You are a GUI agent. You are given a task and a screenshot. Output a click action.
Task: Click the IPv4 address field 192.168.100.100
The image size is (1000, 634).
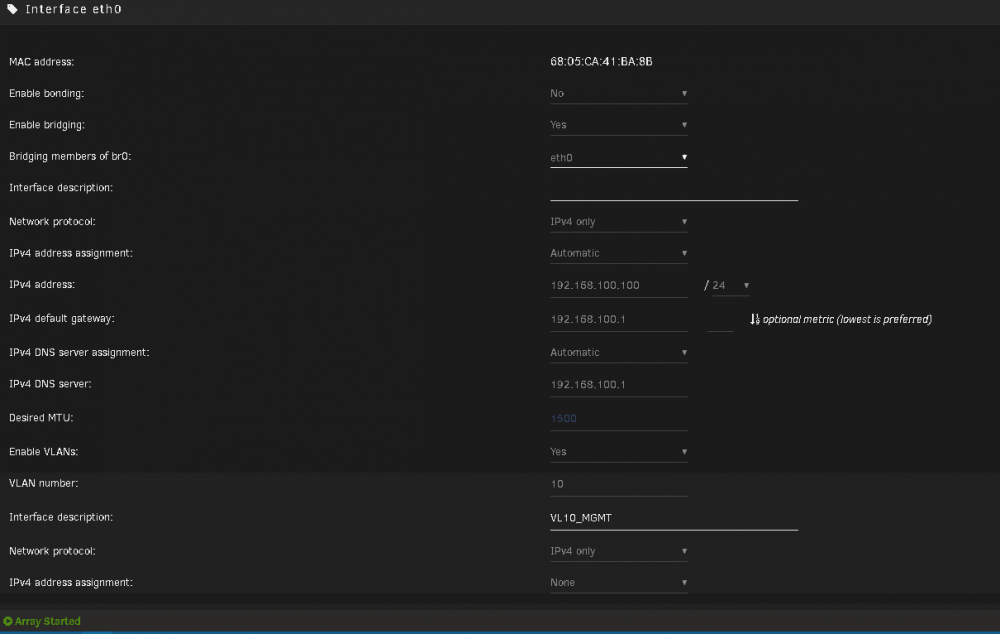coord(618,285)
